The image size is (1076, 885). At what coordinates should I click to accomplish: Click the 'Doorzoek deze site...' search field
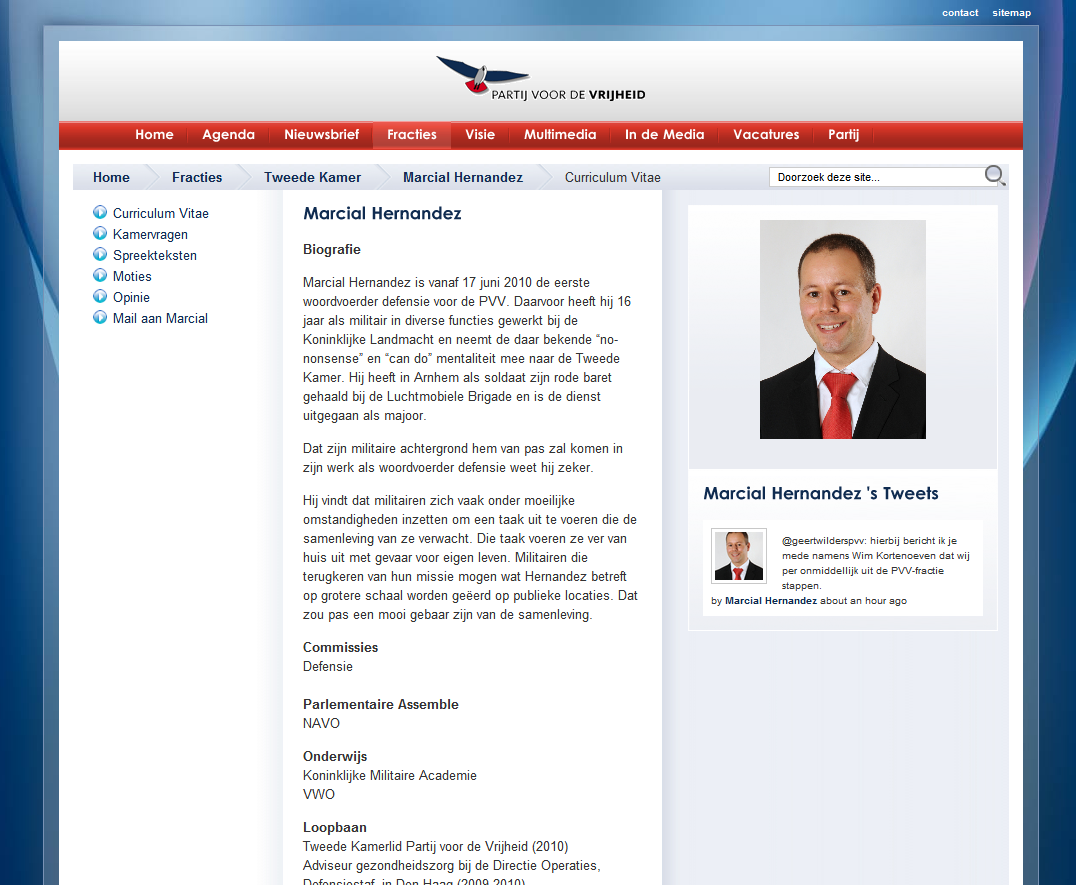tap(876, 177)
